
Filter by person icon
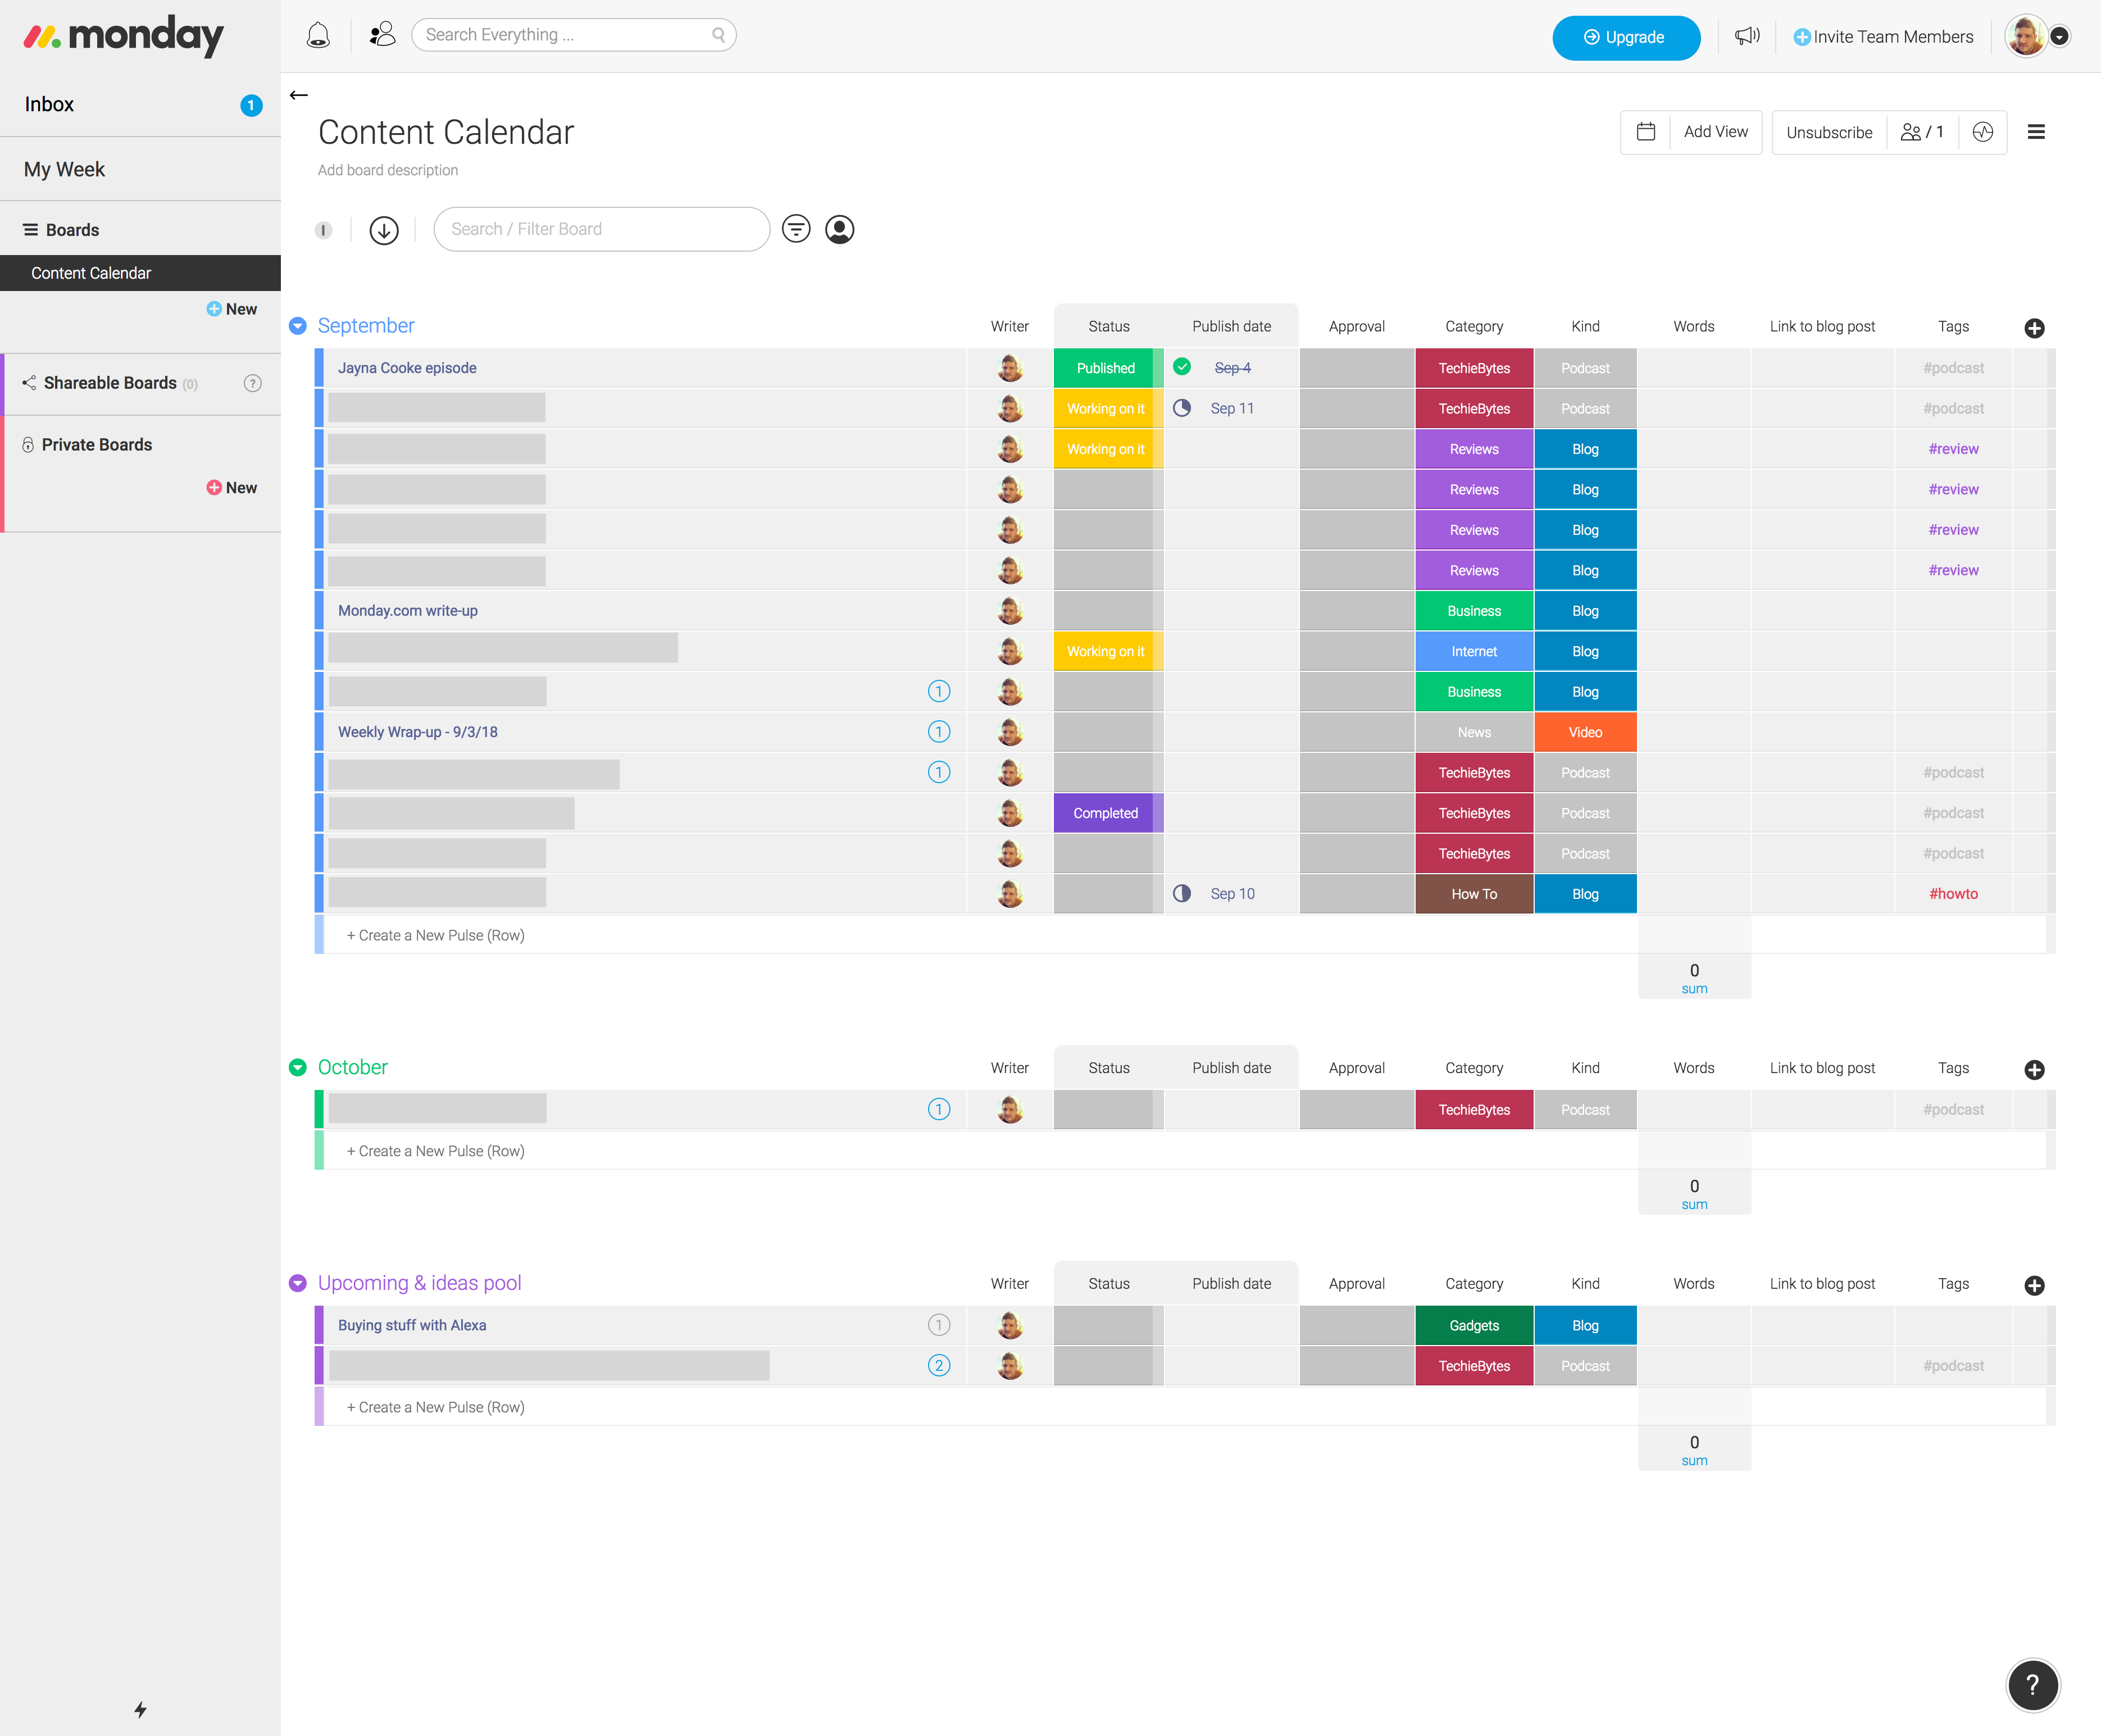click(x=840, y=229)
